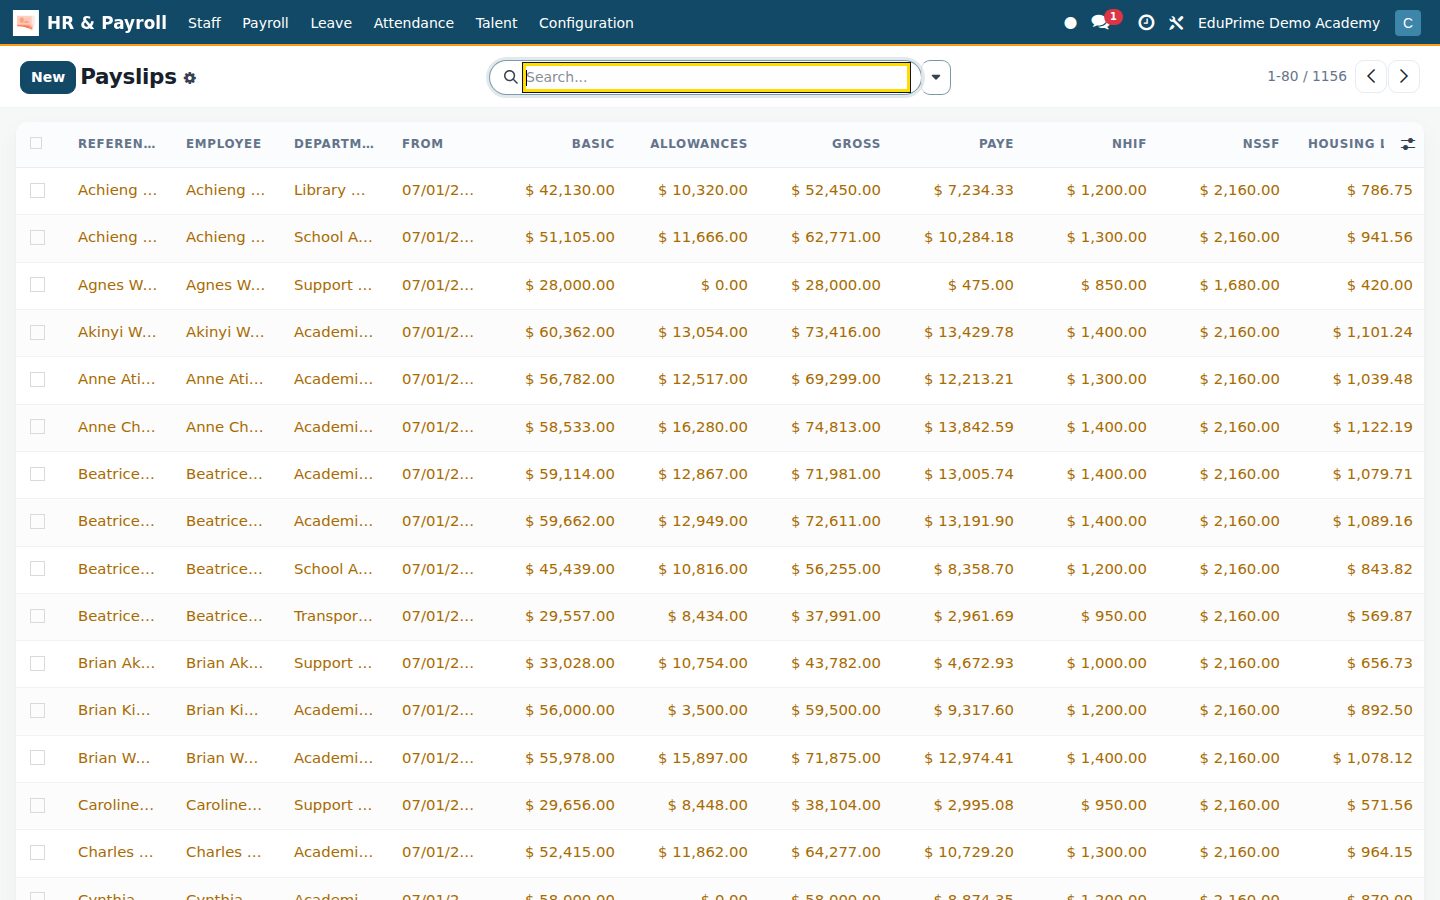Screen dimensions: 1440x900
Task: Click the Charles ... employee cell
Action: coord(223,852)
